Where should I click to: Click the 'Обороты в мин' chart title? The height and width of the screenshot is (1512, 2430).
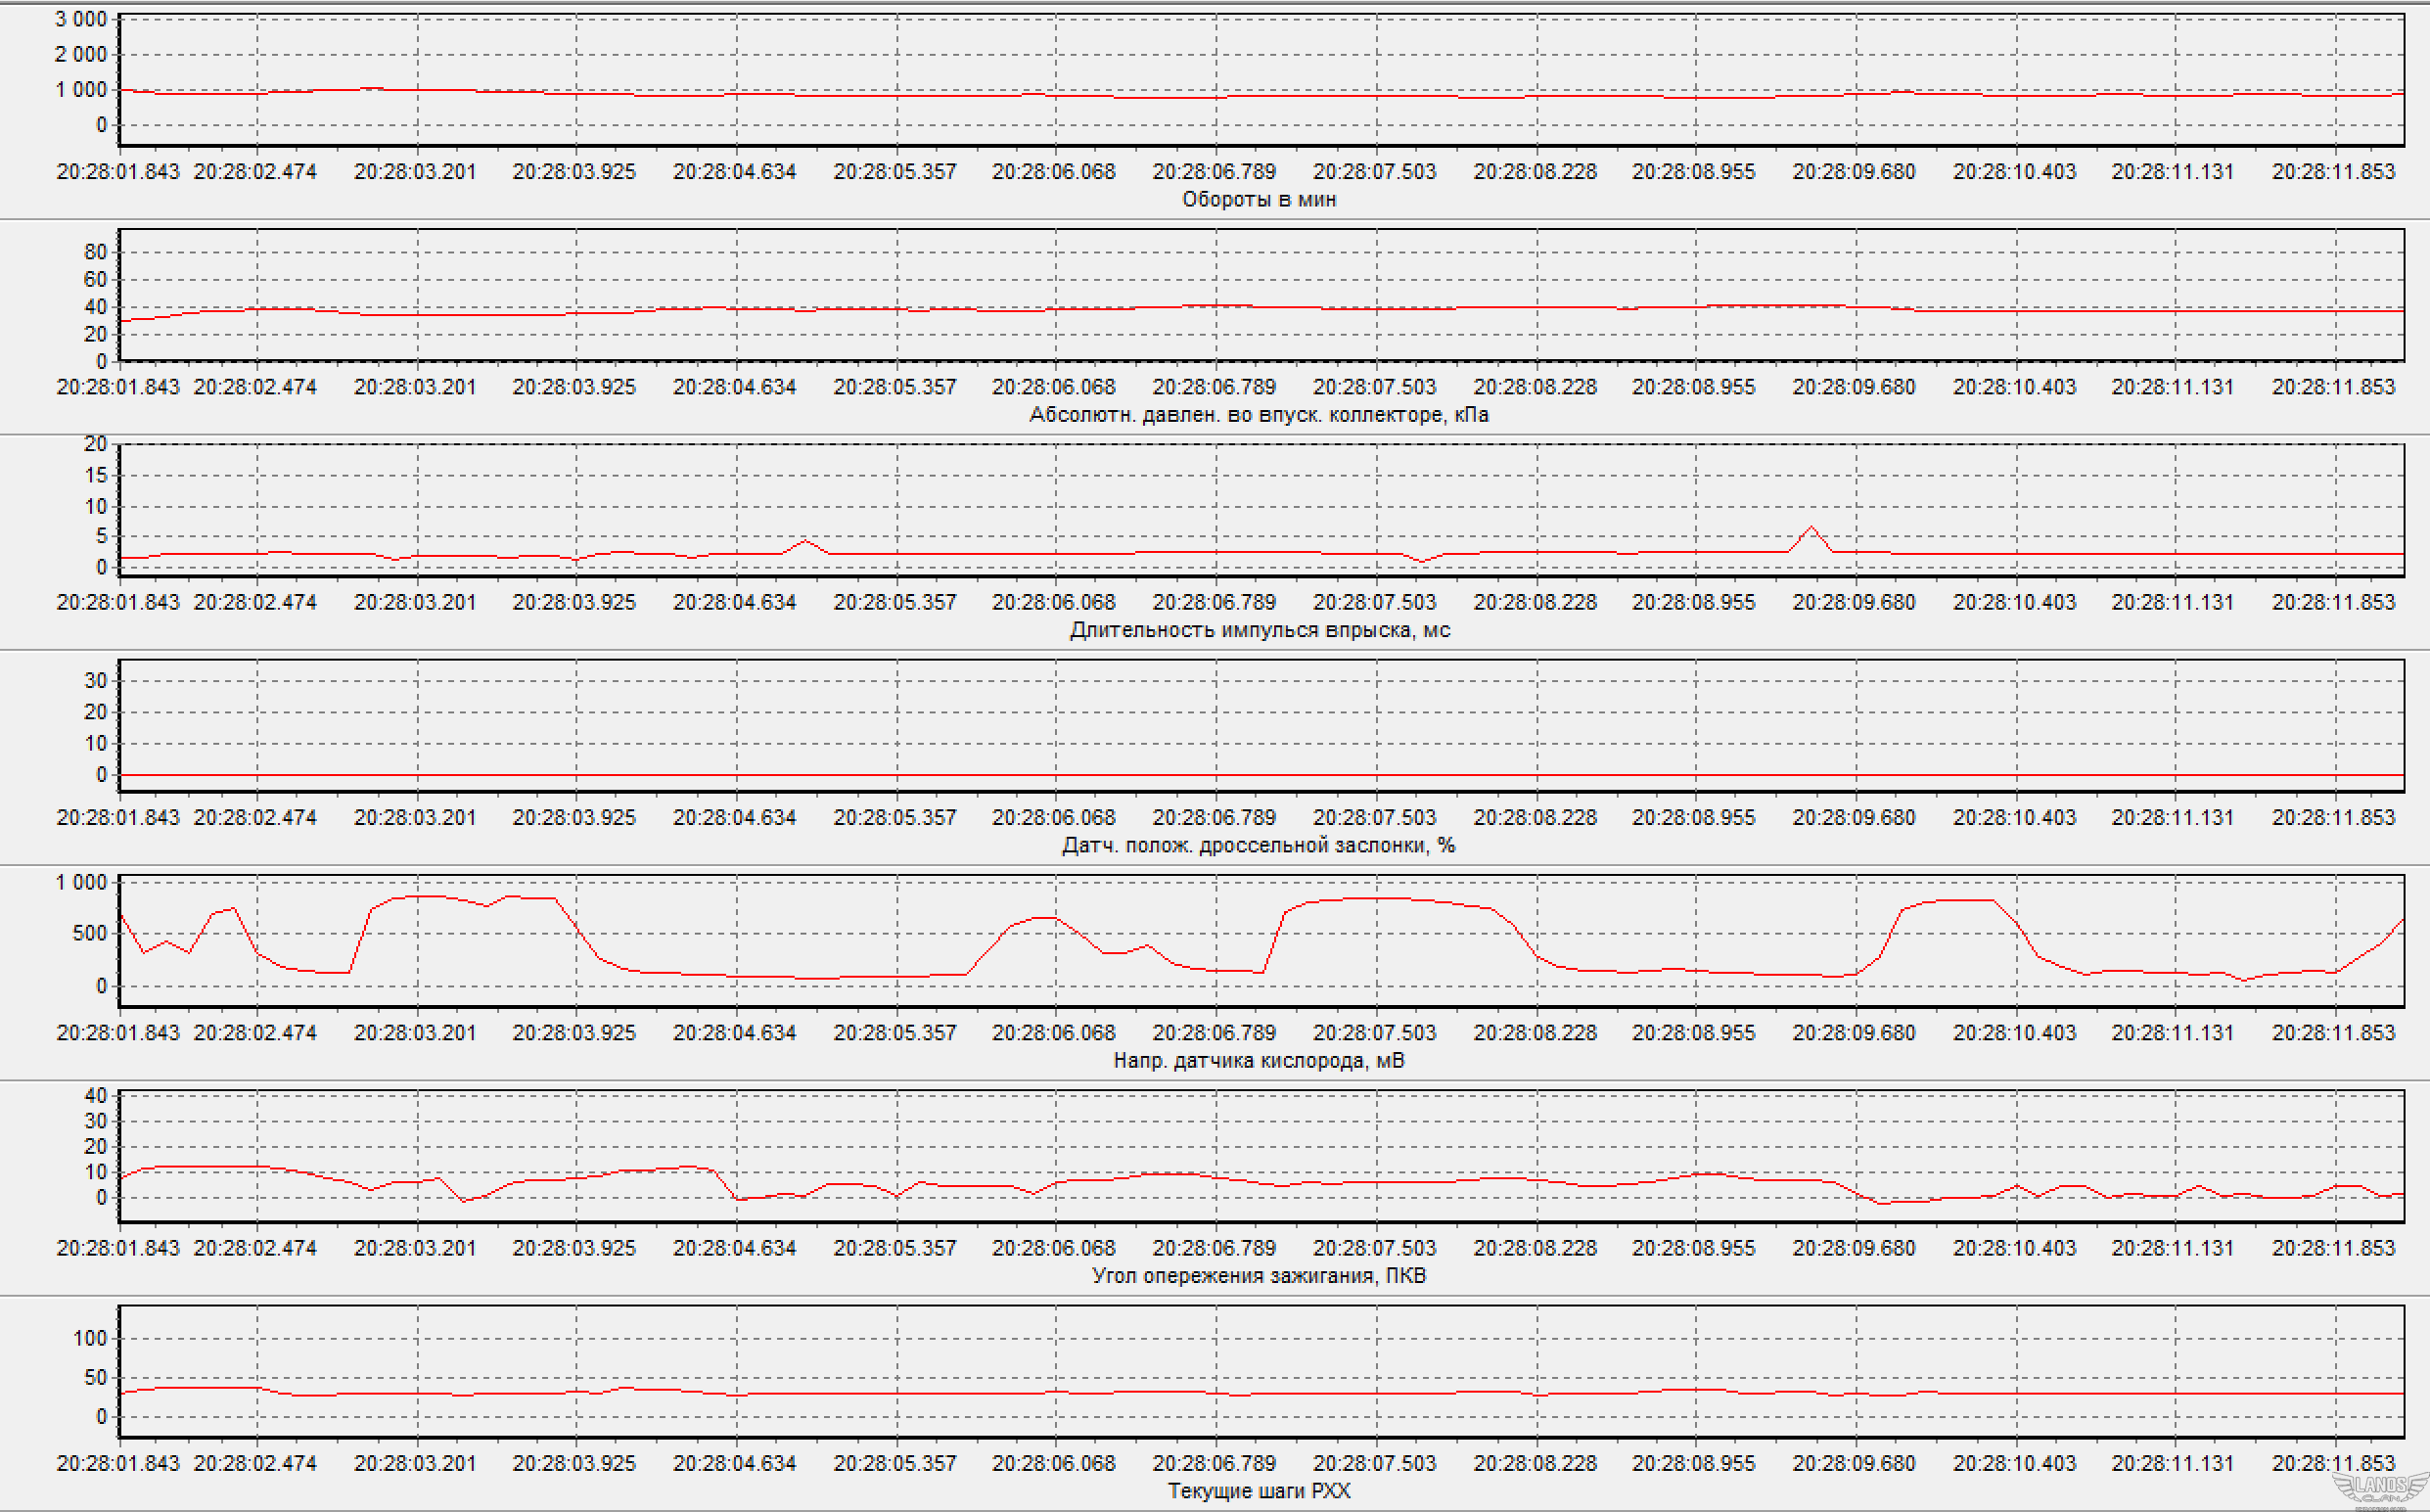1258,199
